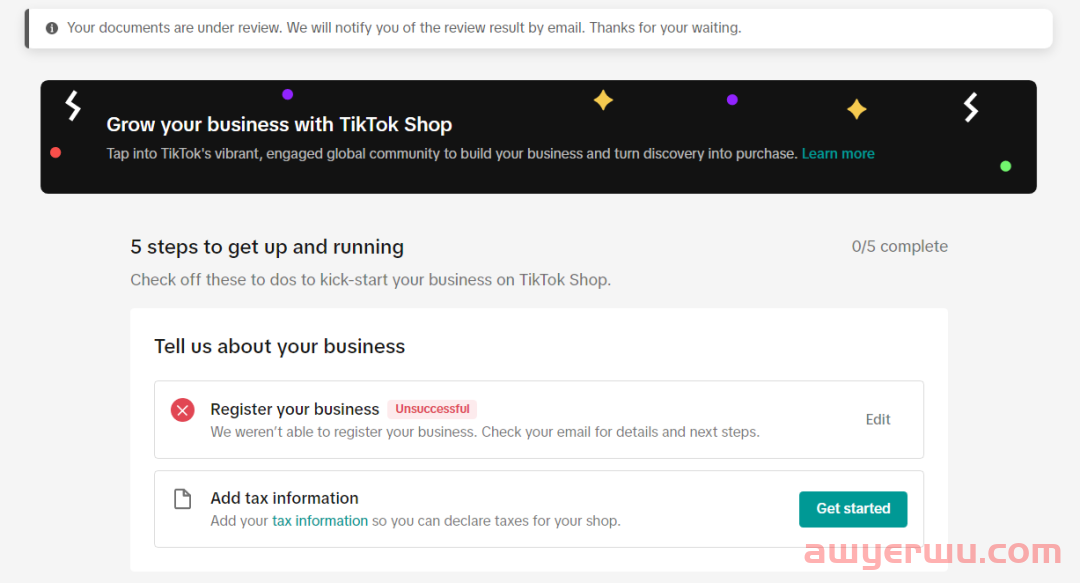Follow the tax information hyperlink
Viewport: 1080px width, 583px height.
click(320, 521)
